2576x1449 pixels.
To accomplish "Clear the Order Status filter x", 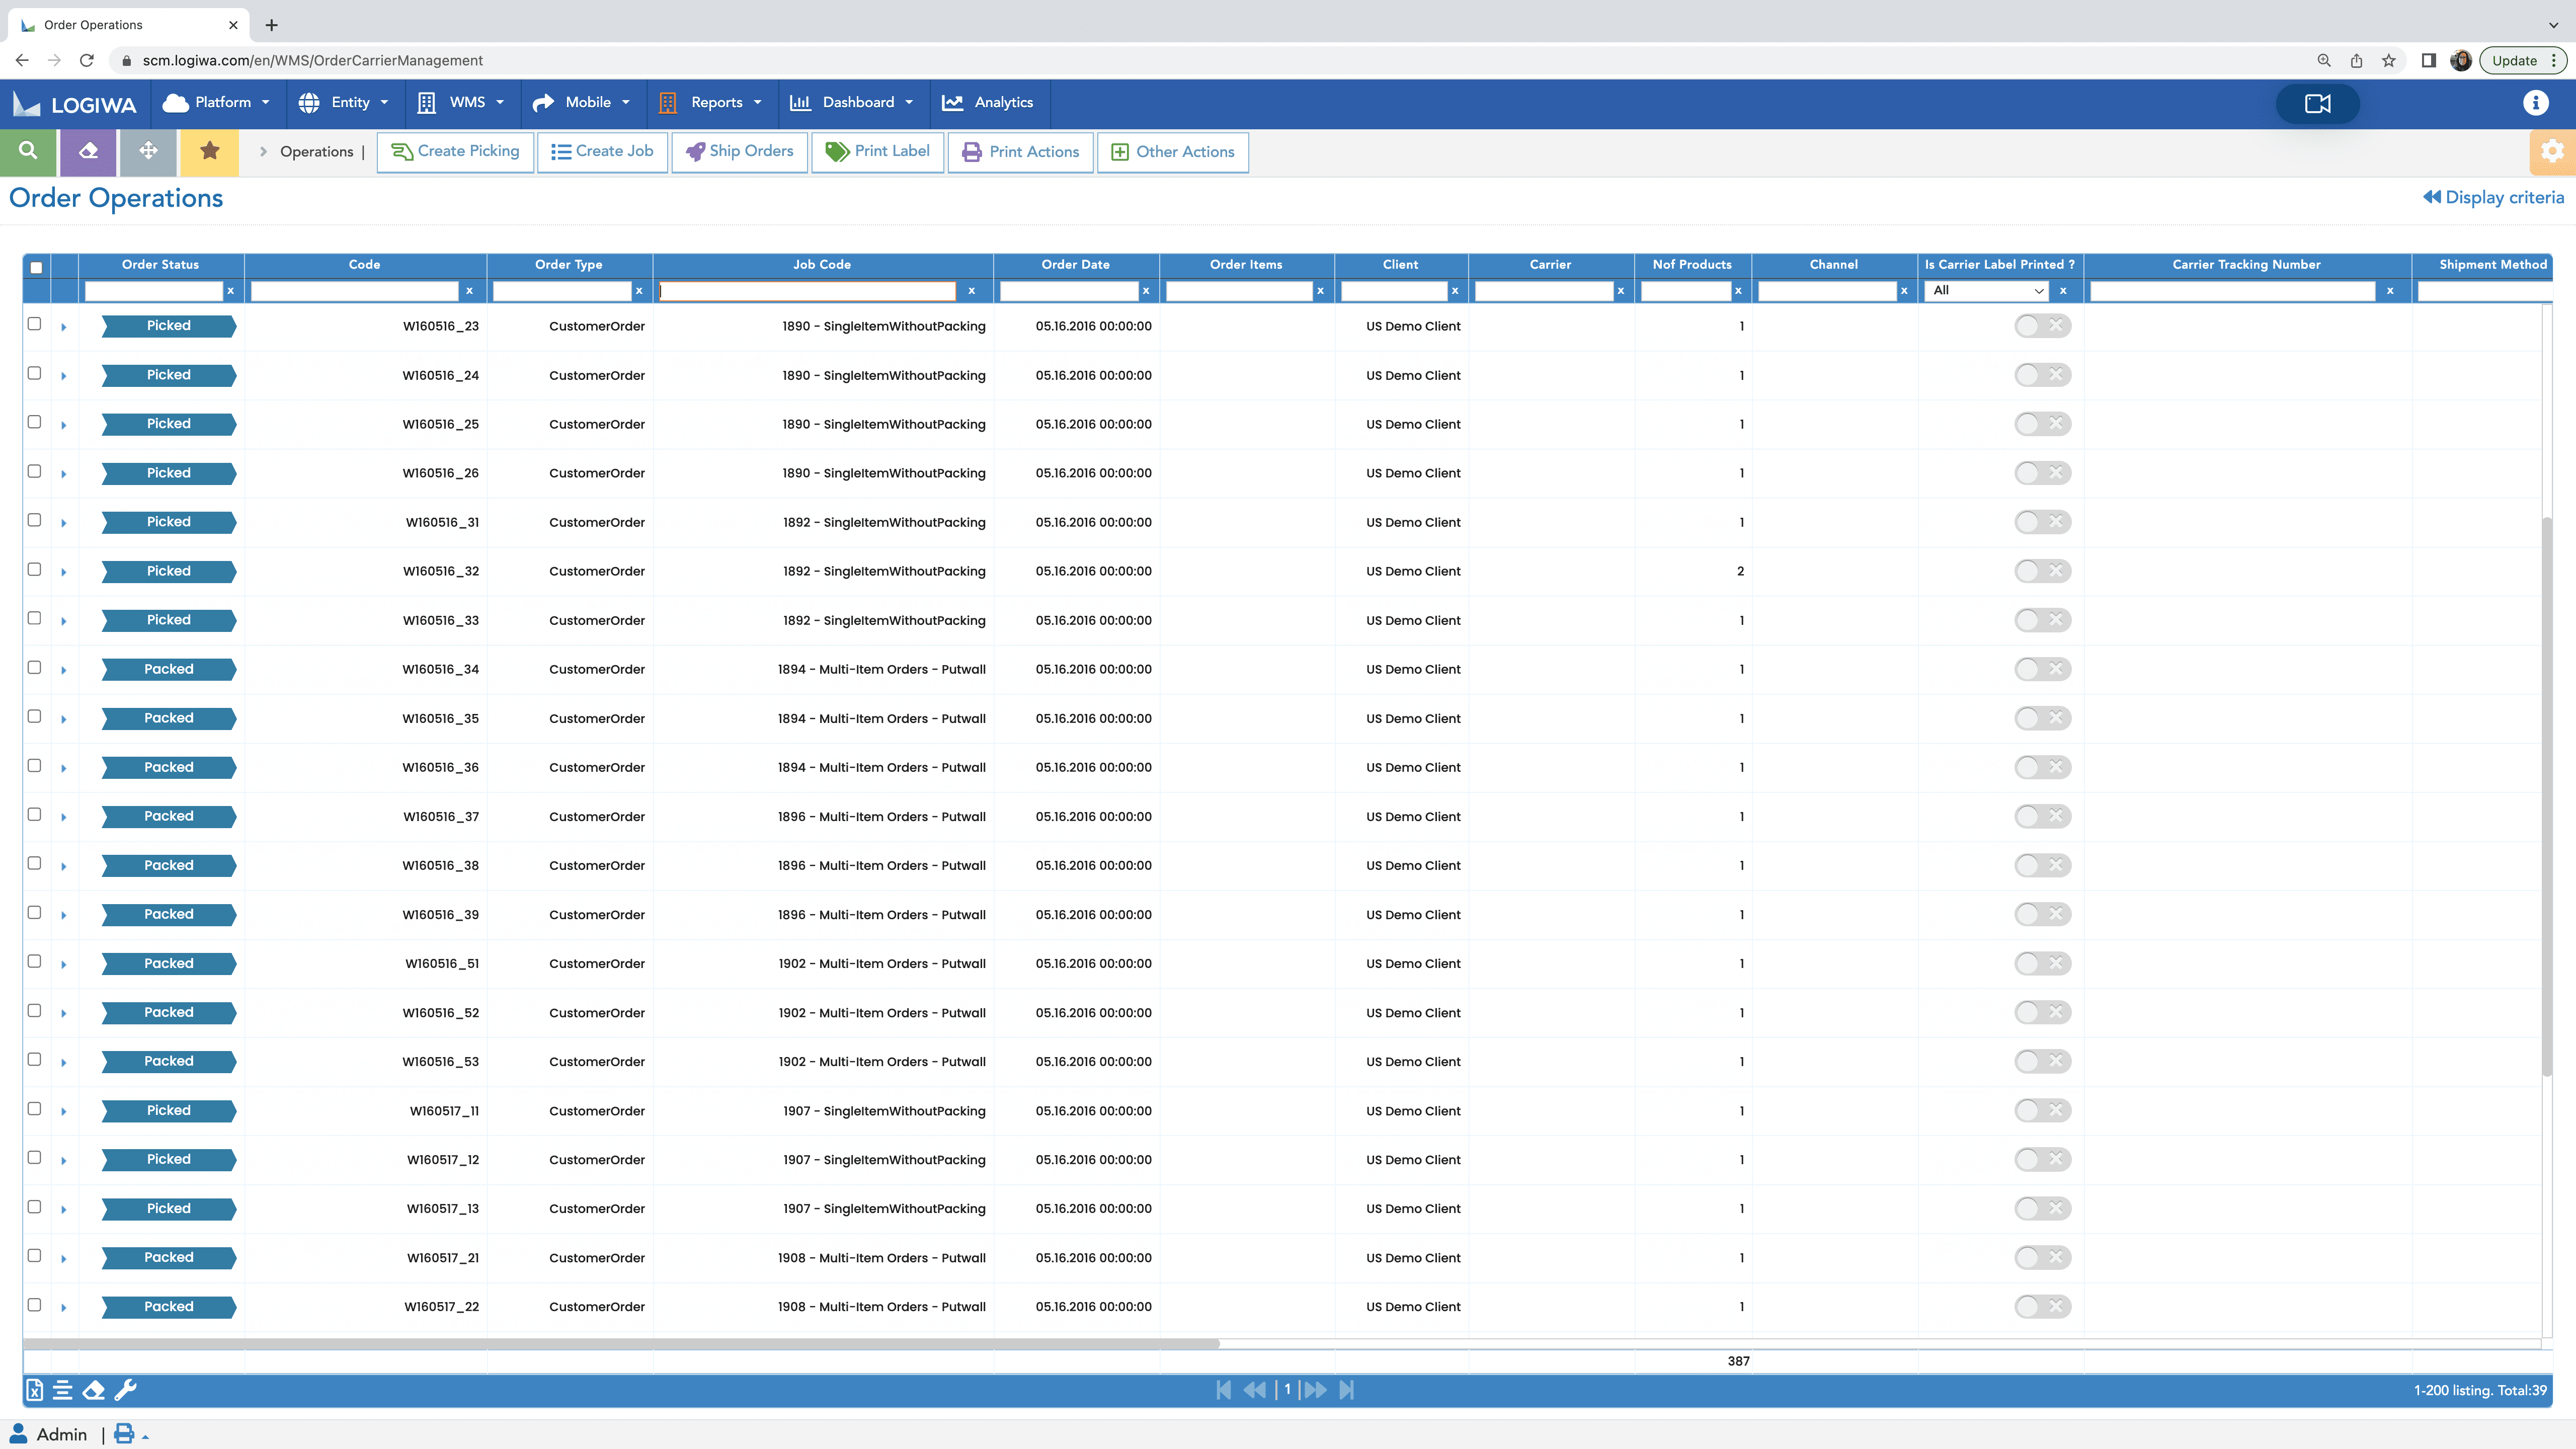I will click(230, 291).
